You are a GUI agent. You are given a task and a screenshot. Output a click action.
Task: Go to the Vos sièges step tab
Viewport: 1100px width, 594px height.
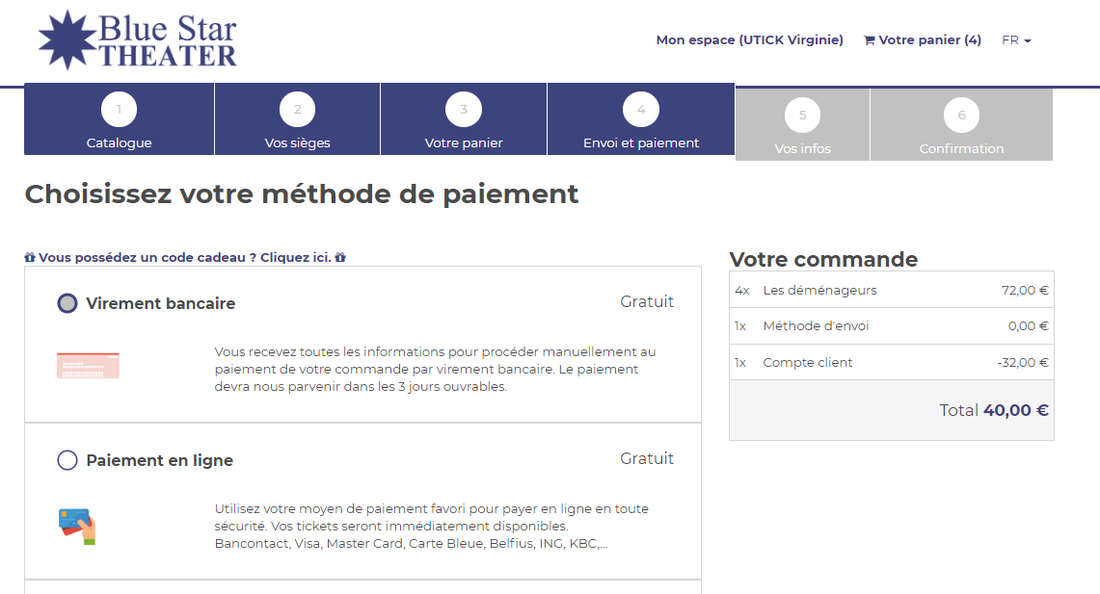click(297, 120)
